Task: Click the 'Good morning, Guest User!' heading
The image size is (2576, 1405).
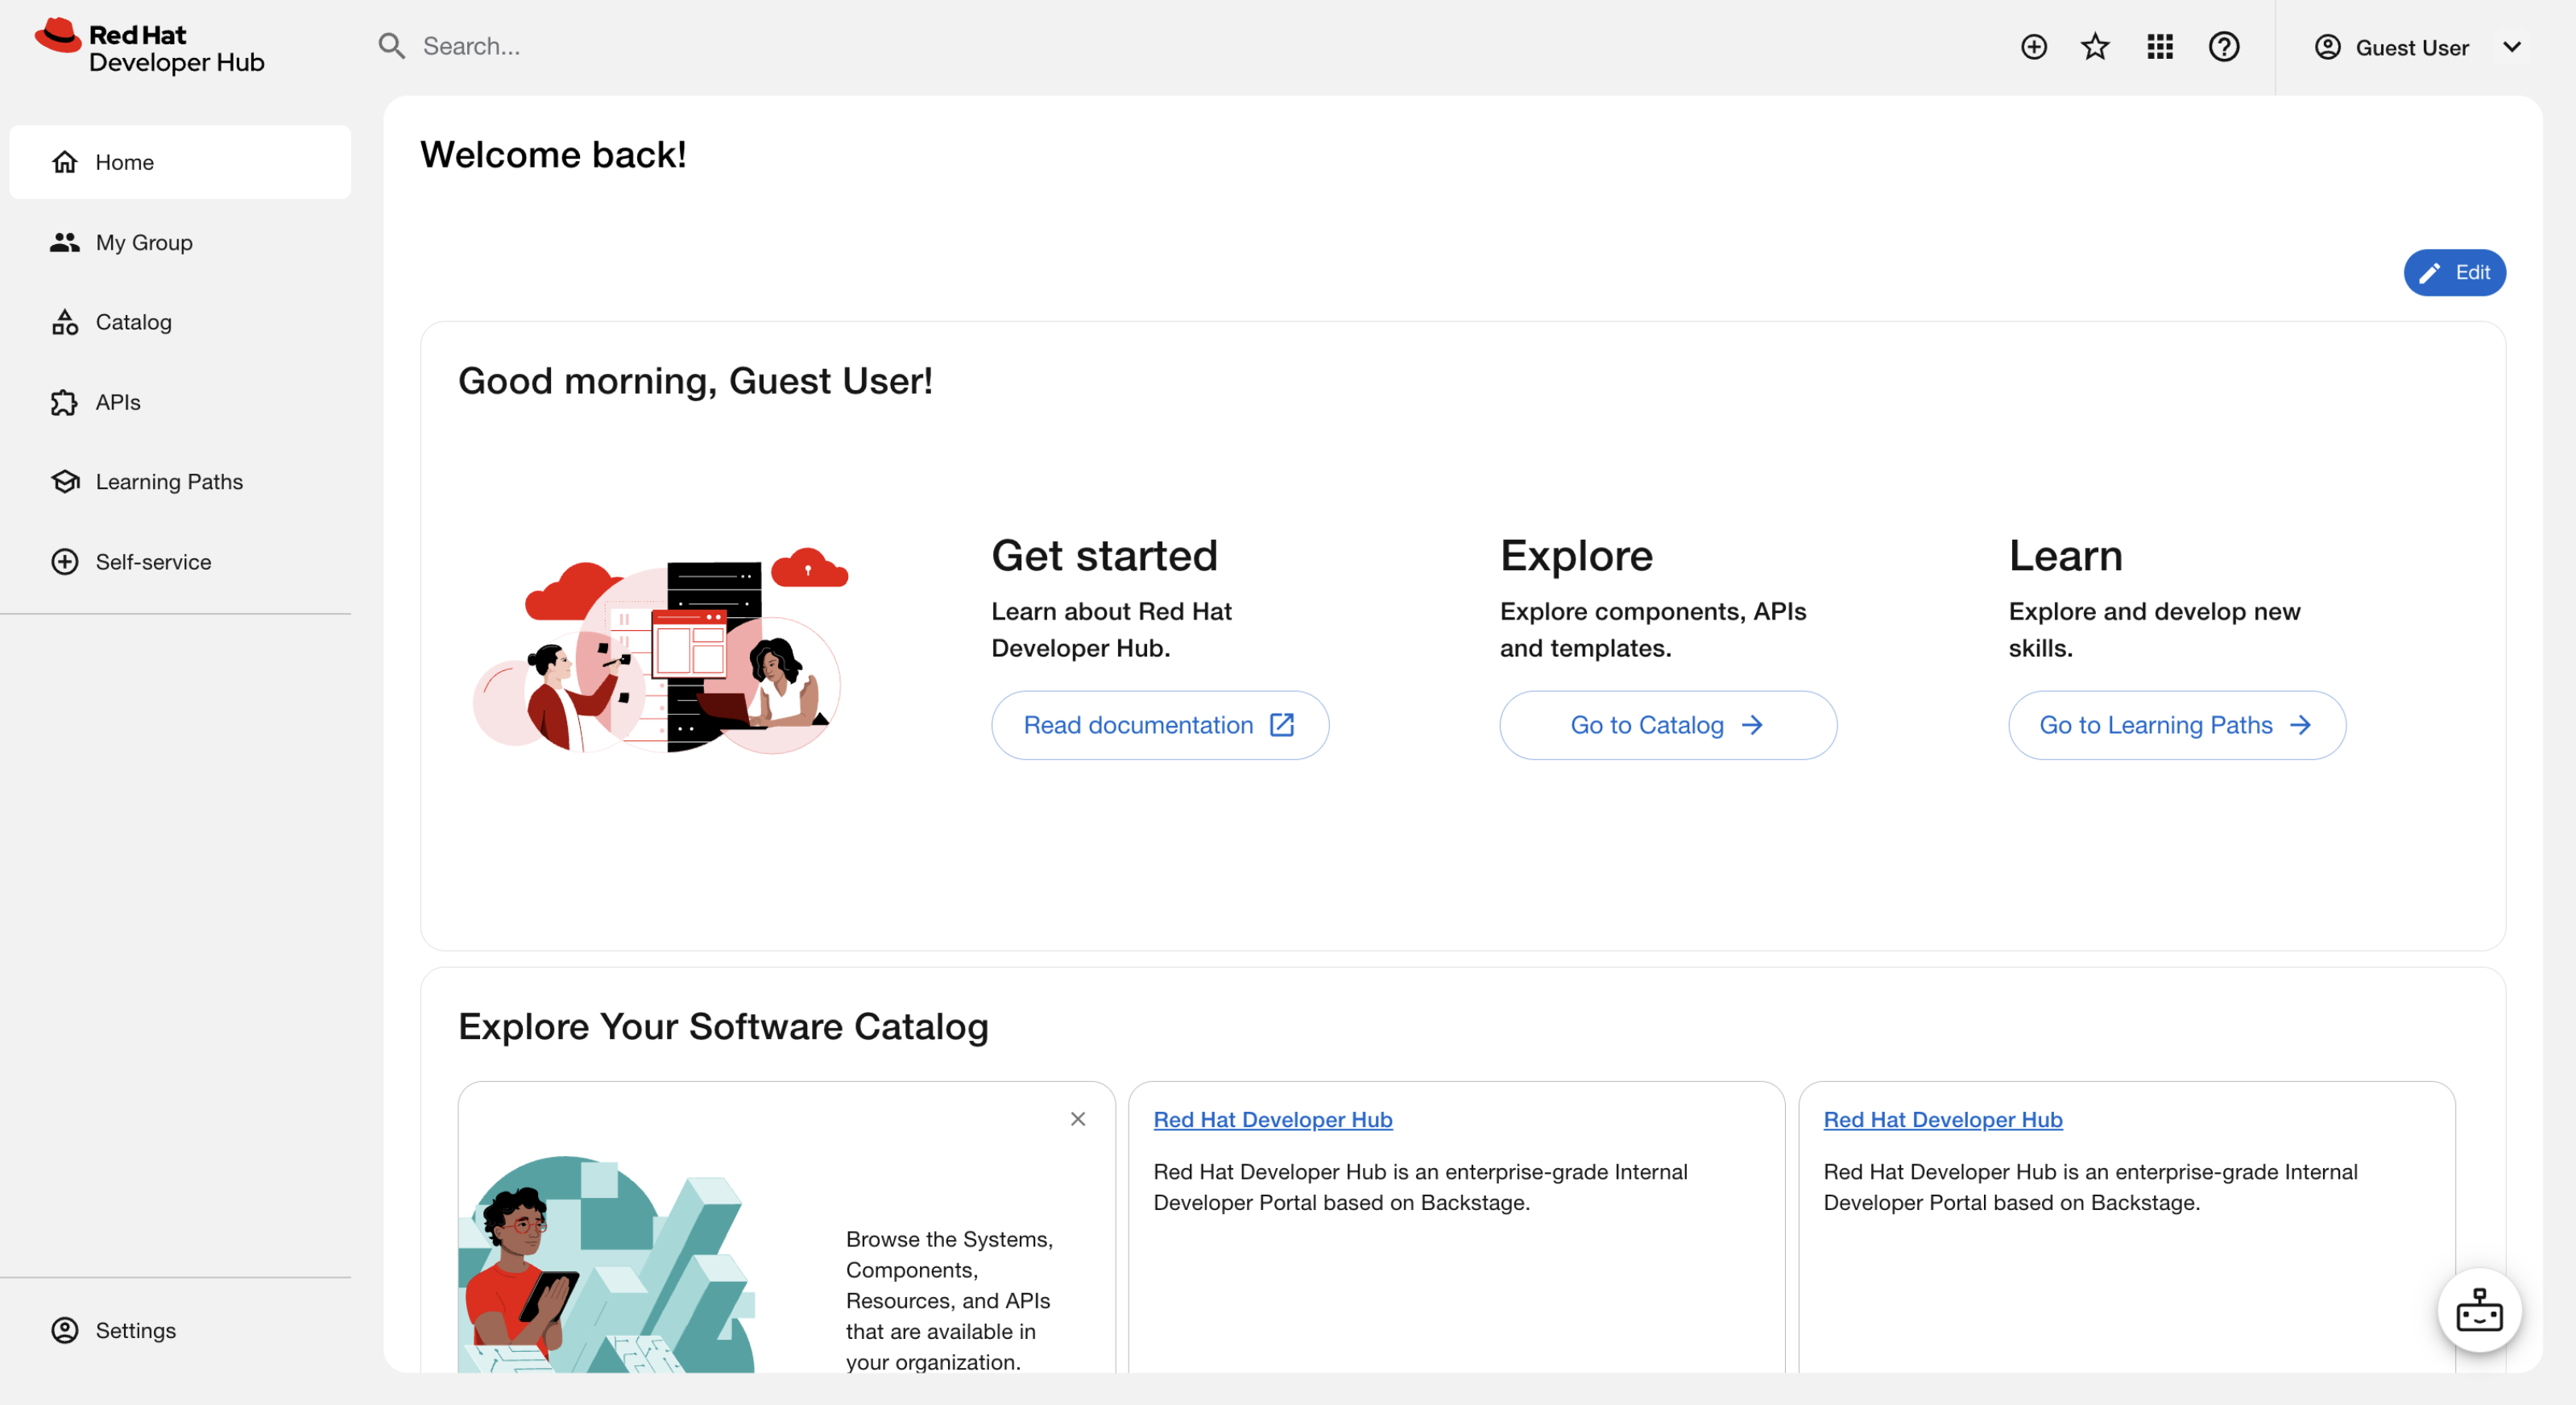Action: tap(695, 381)
